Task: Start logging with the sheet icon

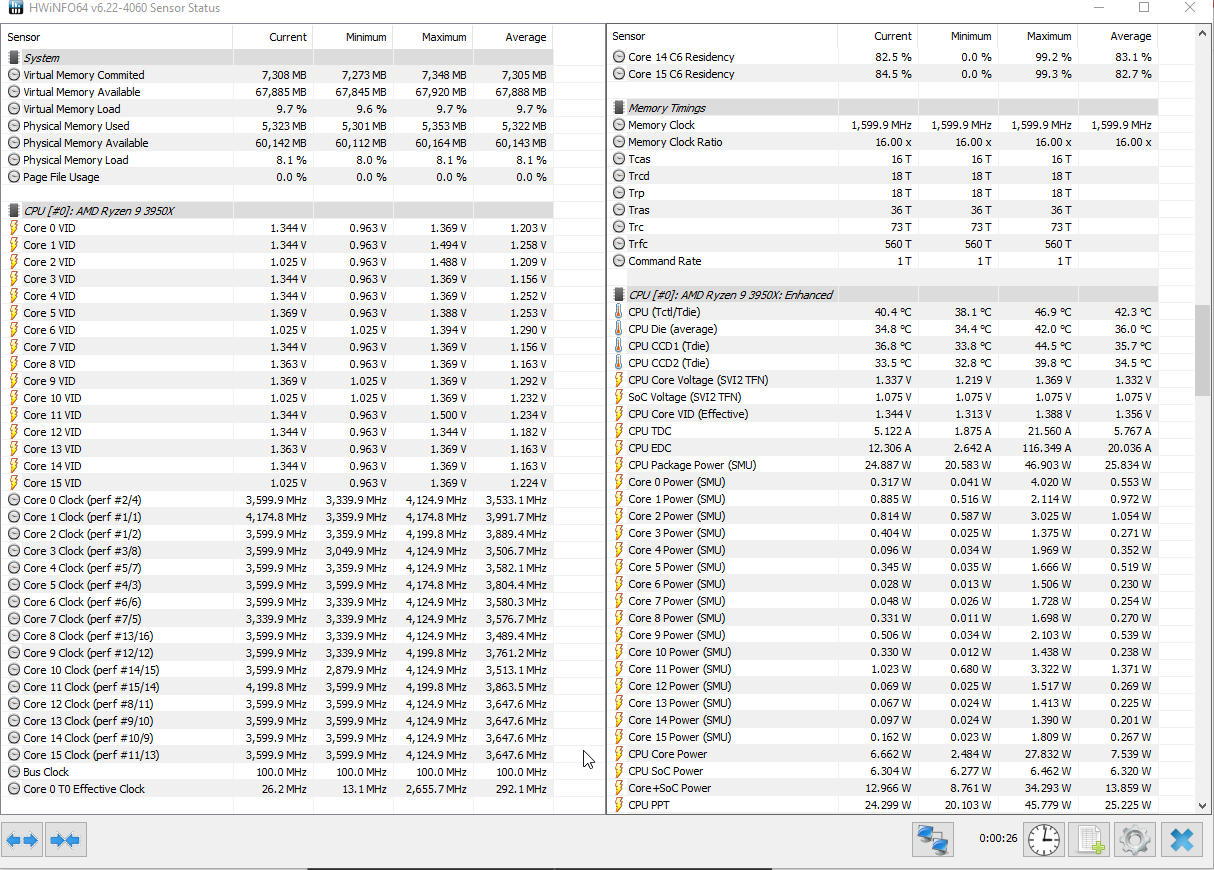Action: (1088, 840)
